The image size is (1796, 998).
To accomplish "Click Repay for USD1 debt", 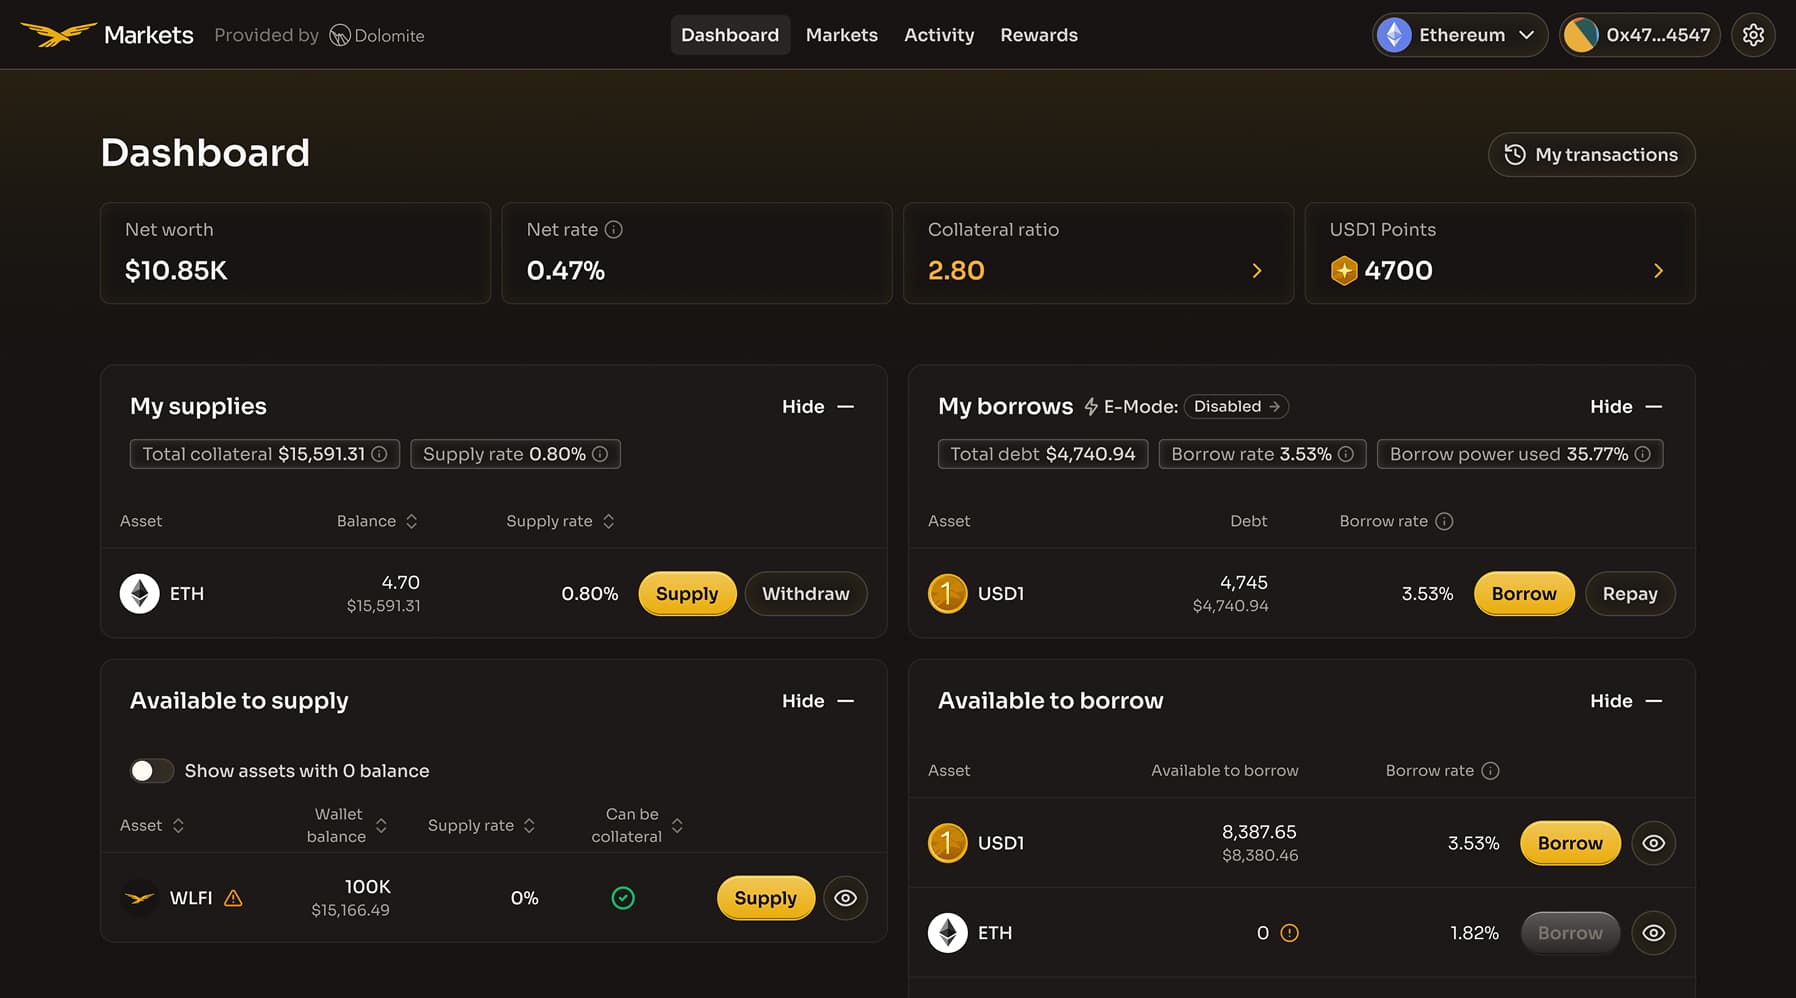I will [x=1629, y=594].
